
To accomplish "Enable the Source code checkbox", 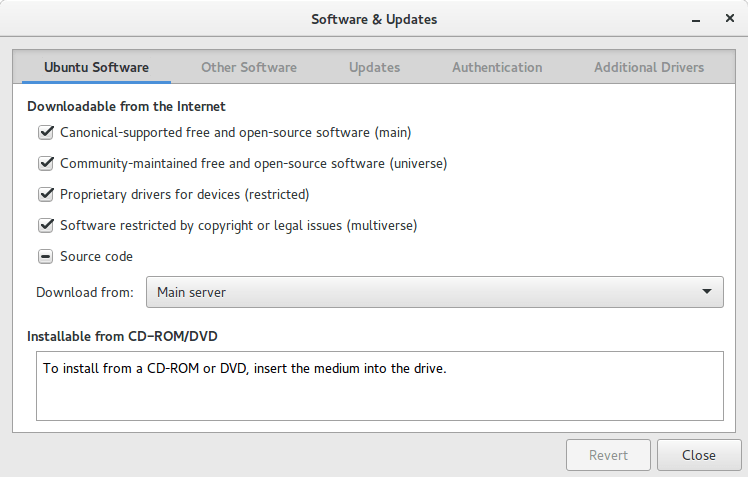I will tap(46, 257).
